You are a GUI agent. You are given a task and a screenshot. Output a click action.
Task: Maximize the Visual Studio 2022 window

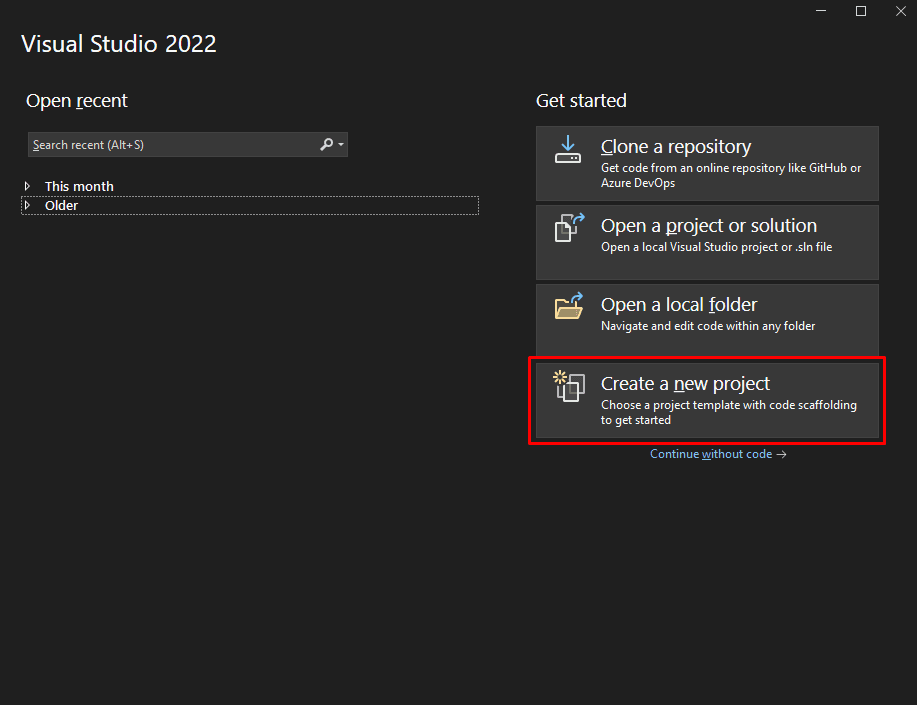(x=861, y=11)
